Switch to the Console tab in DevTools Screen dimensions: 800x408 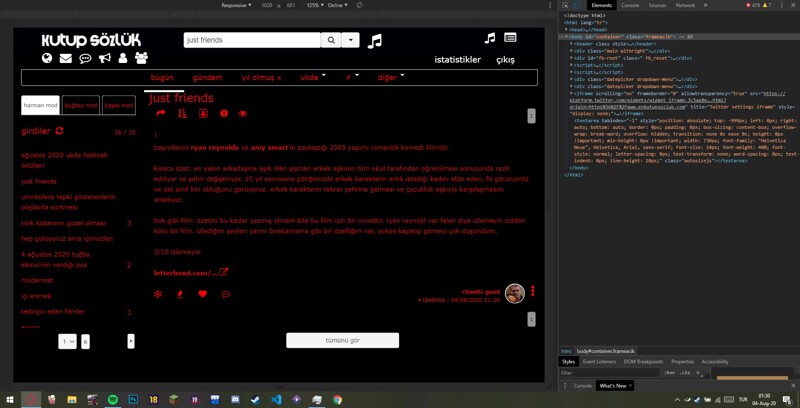(630, 5)
